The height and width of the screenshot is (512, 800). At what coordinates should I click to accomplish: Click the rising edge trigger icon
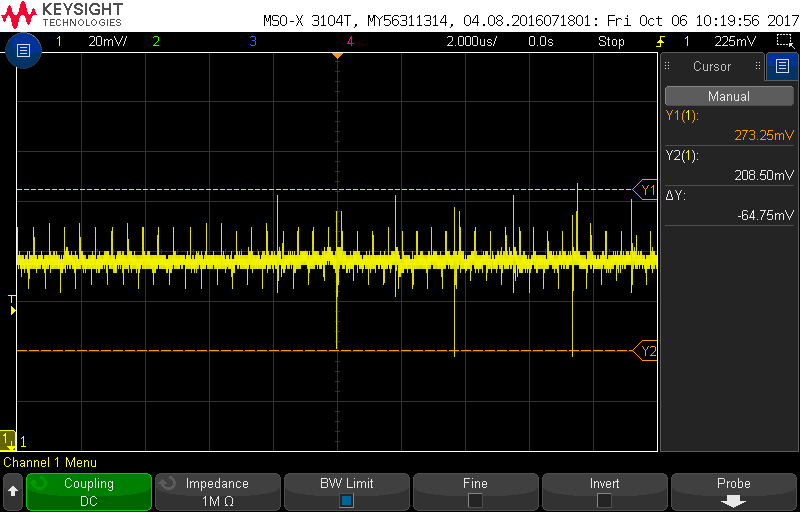coord(660,41)
